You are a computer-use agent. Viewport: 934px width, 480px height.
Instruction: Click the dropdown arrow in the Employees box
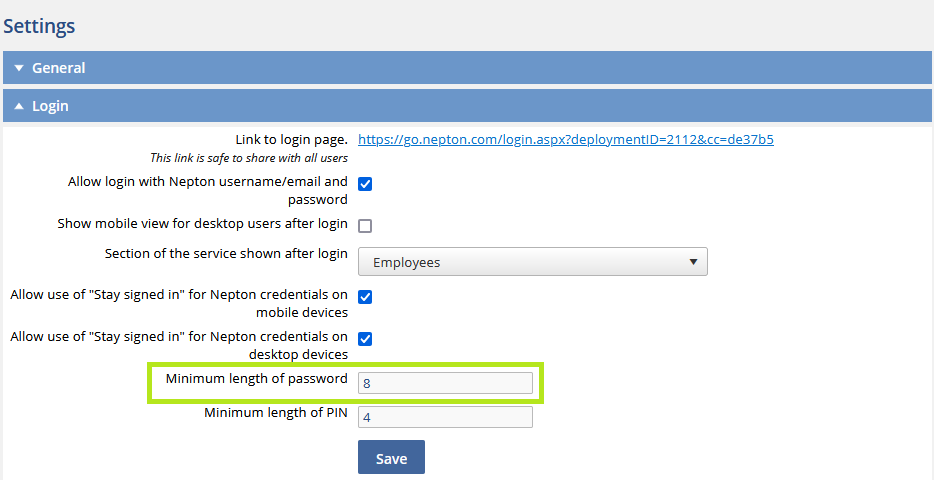tap(693, 262)
